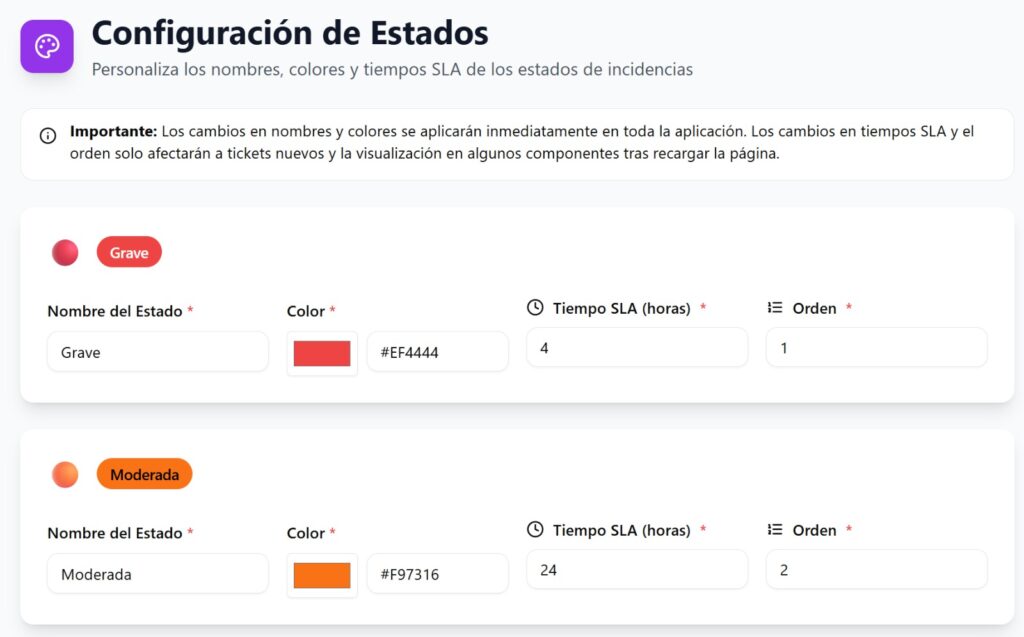Click the red Grave preview badge

(x=129, y=252)
